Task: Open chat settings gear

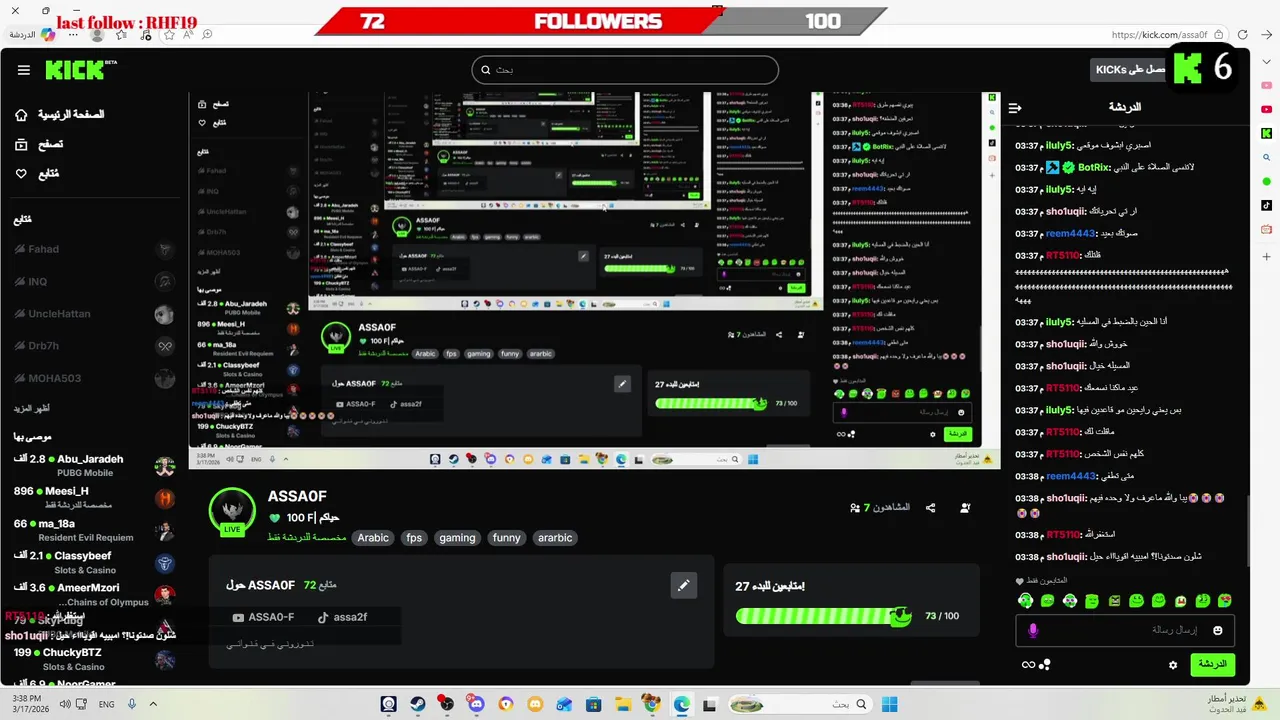Action: tap(1173, 664)
